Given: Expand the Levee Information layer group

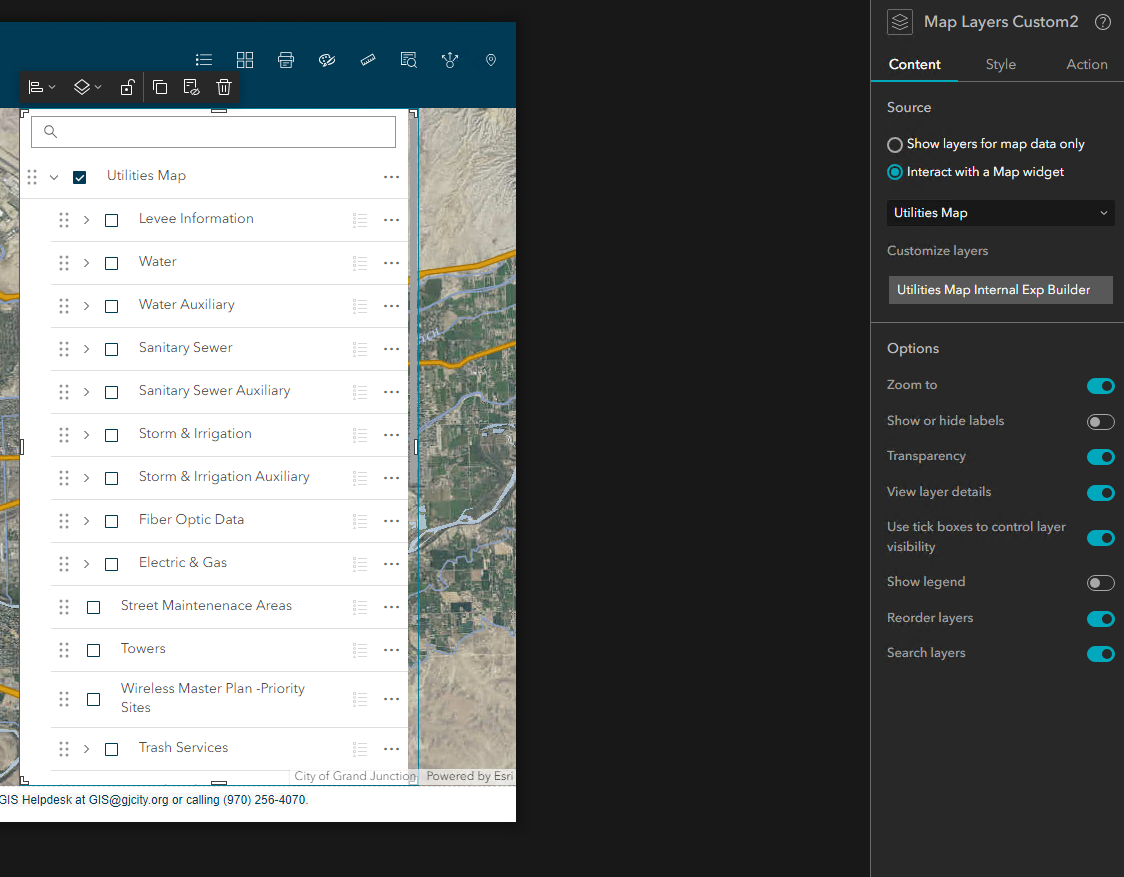Looking at the screenshot, I should point(86,220).
